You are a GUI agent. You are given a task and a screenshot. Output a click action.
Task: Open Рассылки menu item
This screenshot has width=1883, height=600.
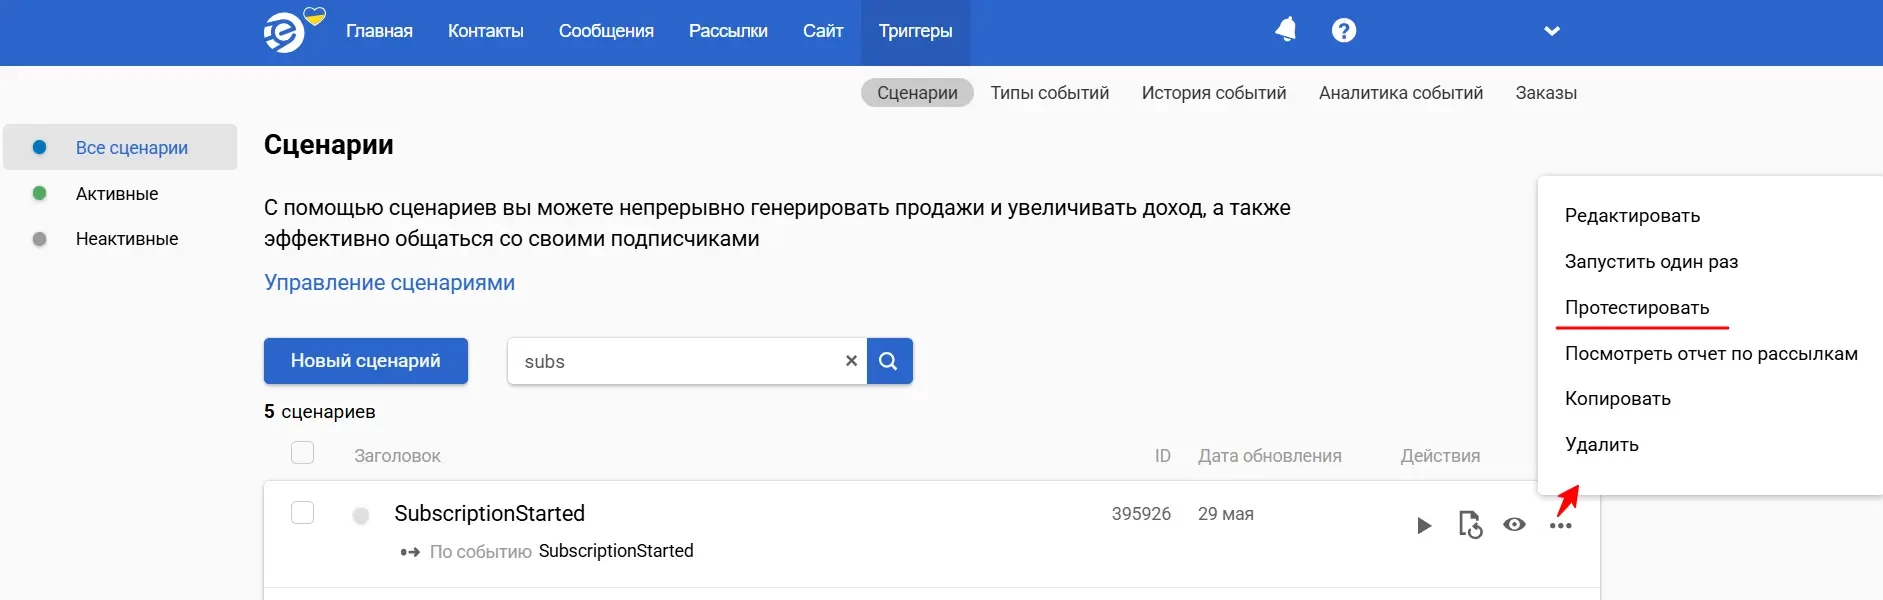point(728,31)
